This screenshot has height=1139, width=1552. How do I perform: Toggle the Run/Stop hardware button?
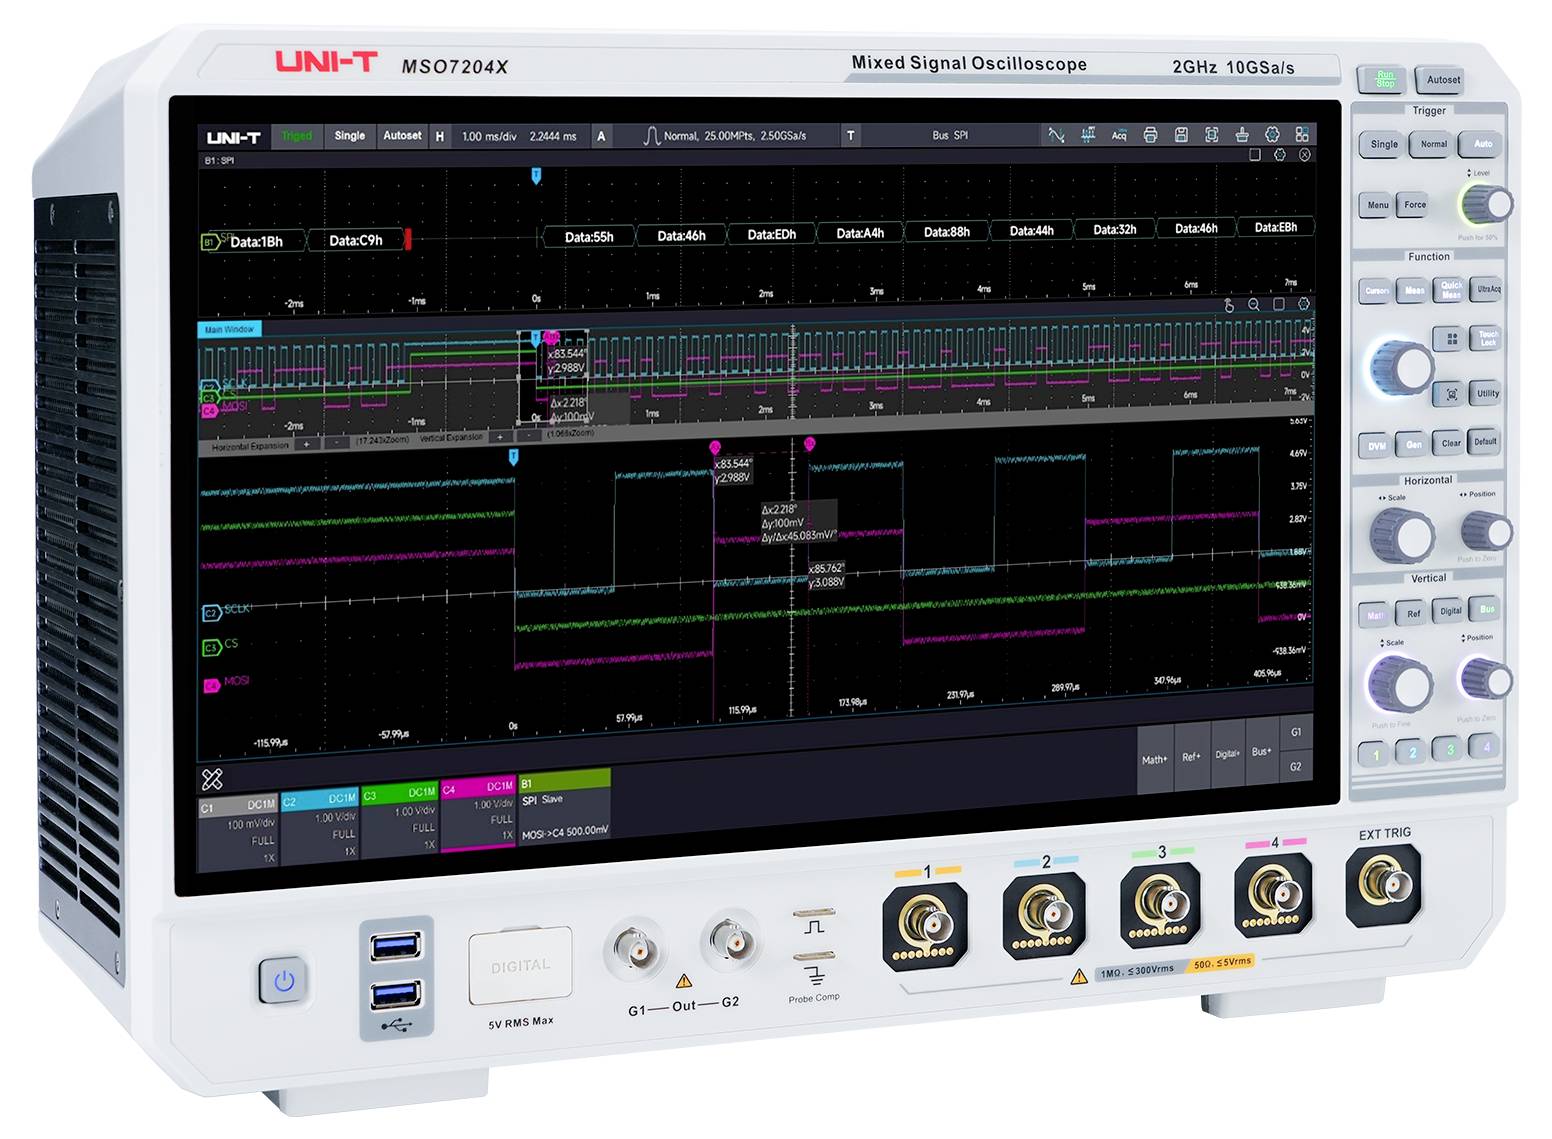(x=1384, y=79)
